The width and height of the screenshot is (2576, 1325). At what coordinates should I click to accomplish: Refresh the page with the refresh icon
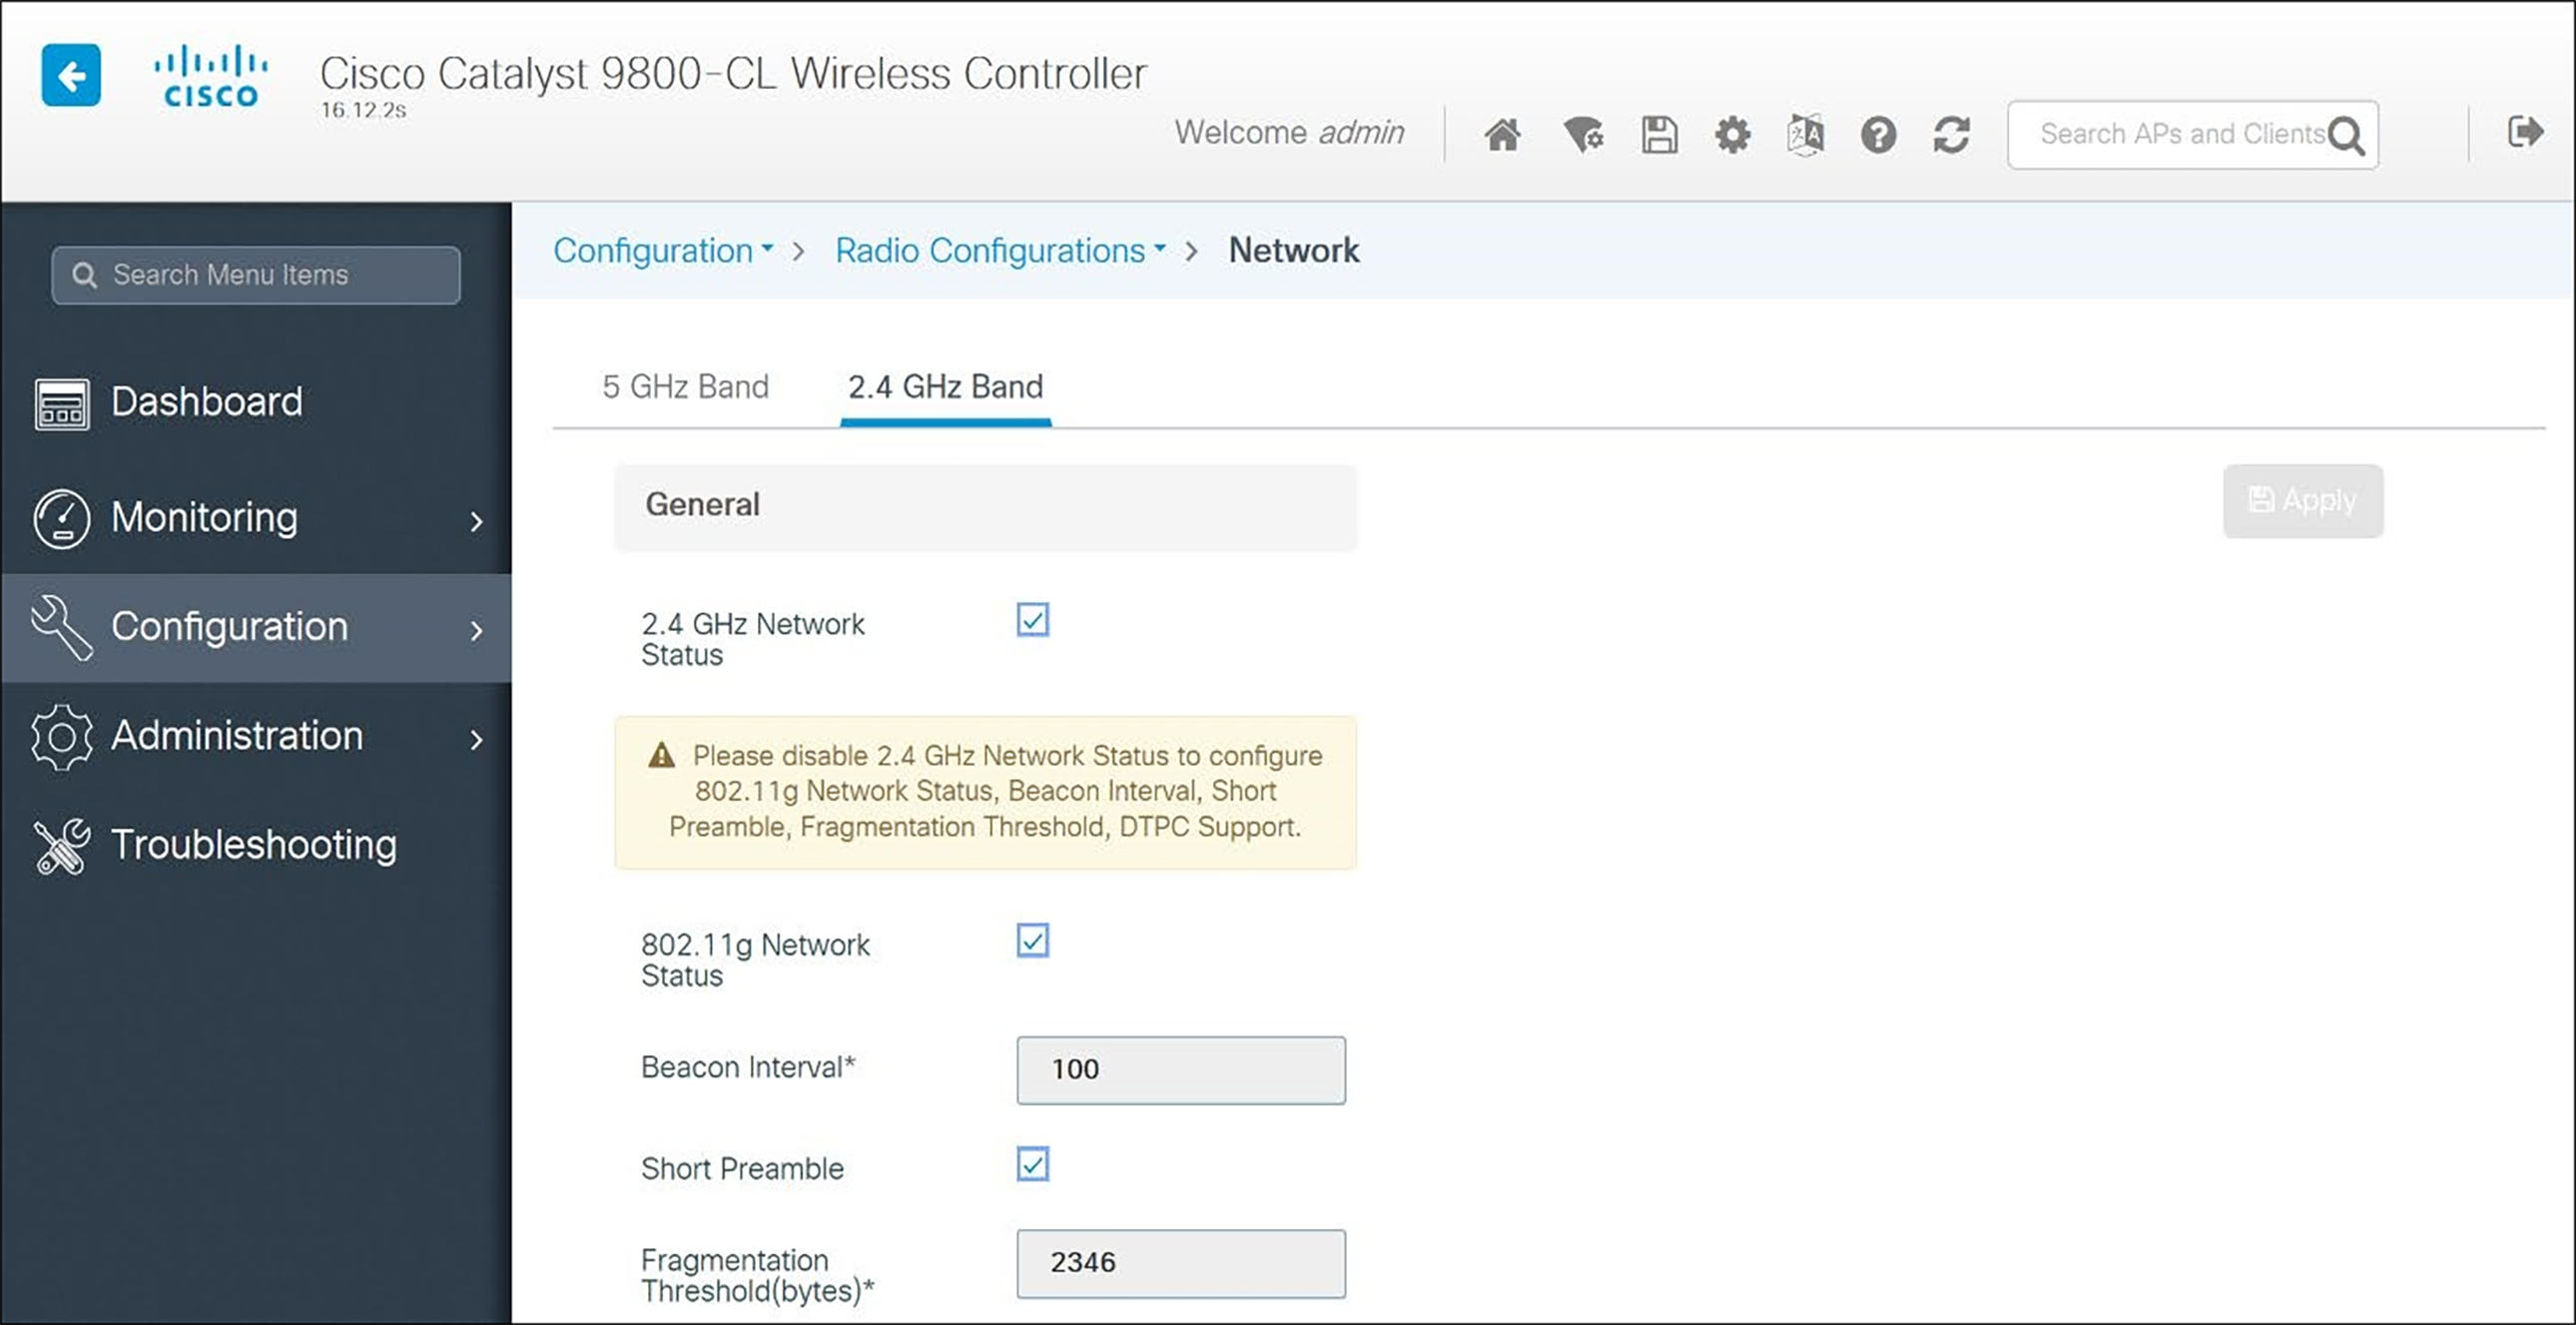click(1951, 134)
